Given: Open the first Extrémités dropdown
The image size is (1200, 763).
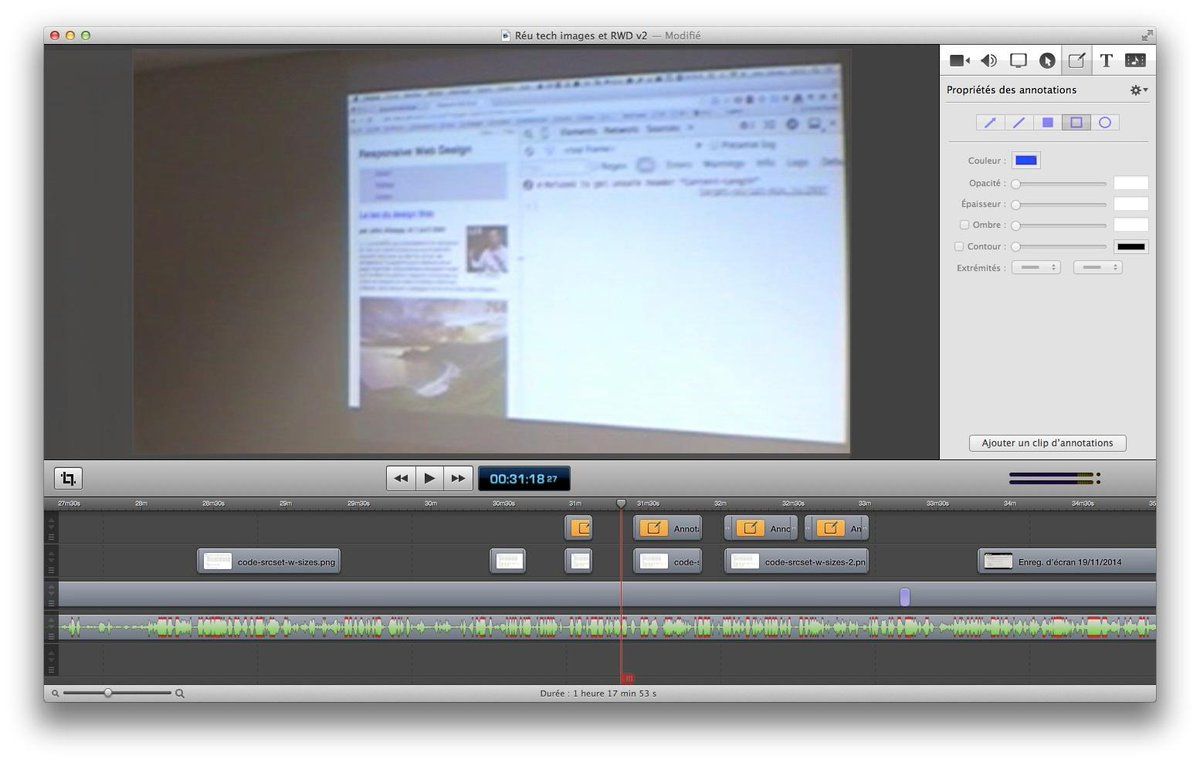Looking at the screenshot, I should tap(1036, 268).
